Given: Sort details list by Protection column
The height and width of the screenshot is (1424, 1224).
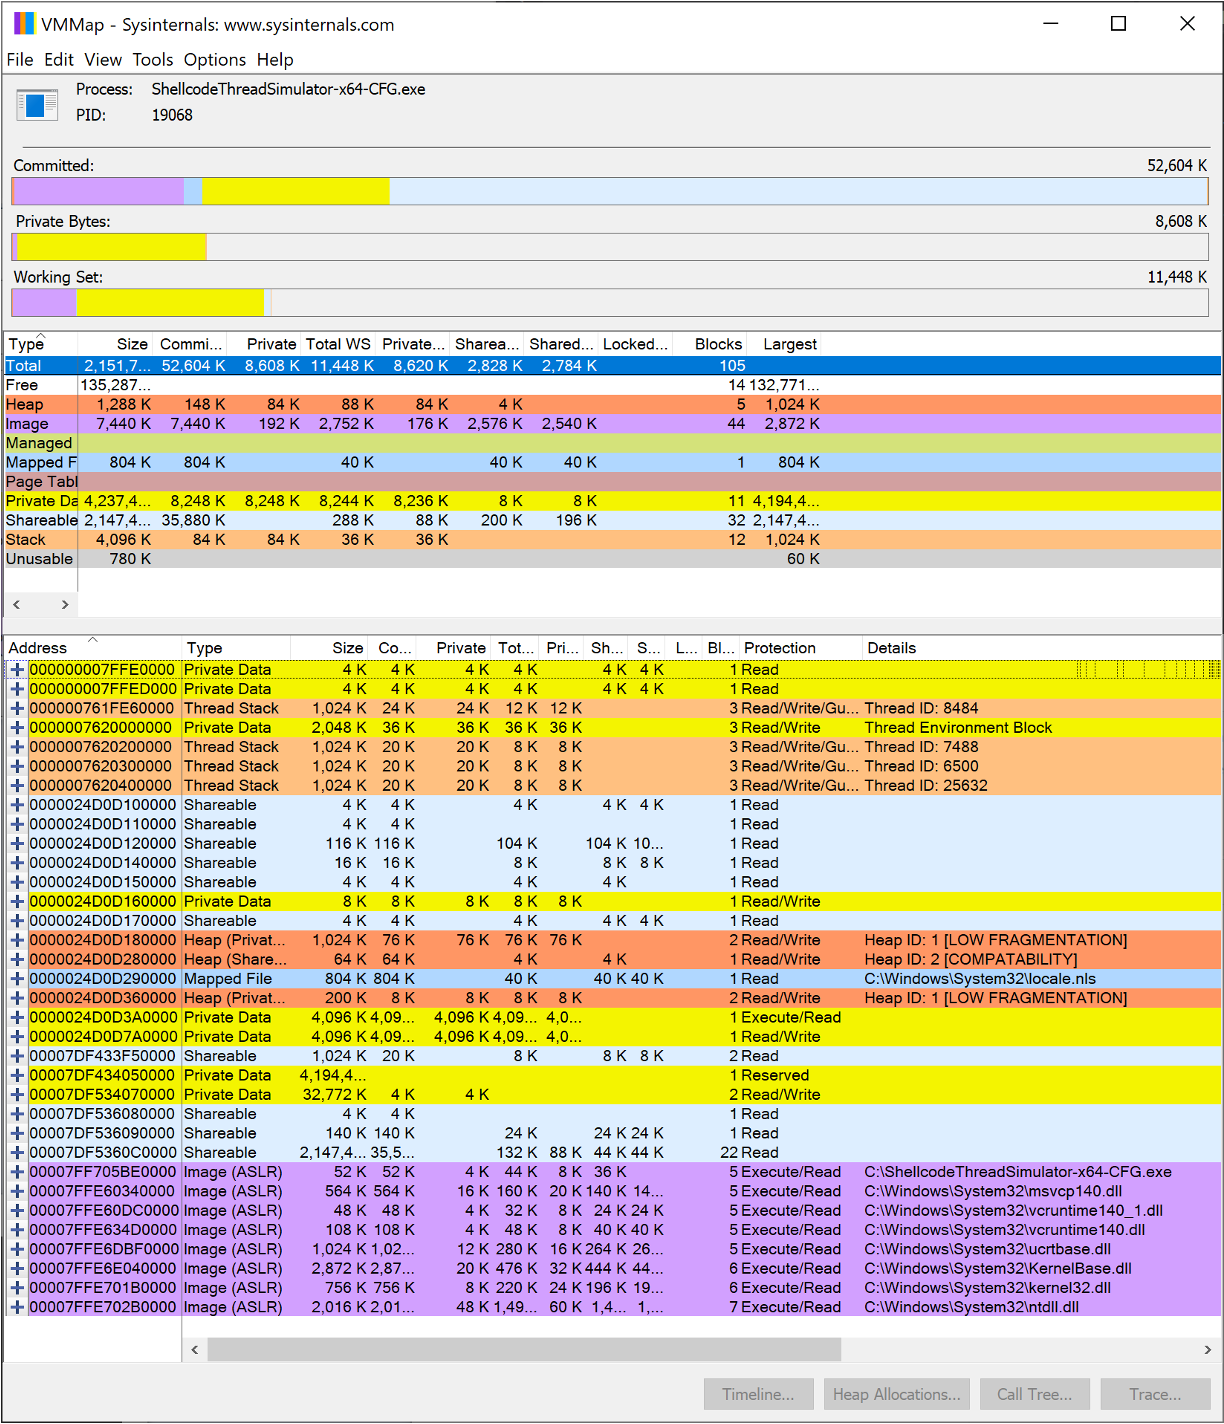Looking at the screenshot, I should tap(779, 648).
